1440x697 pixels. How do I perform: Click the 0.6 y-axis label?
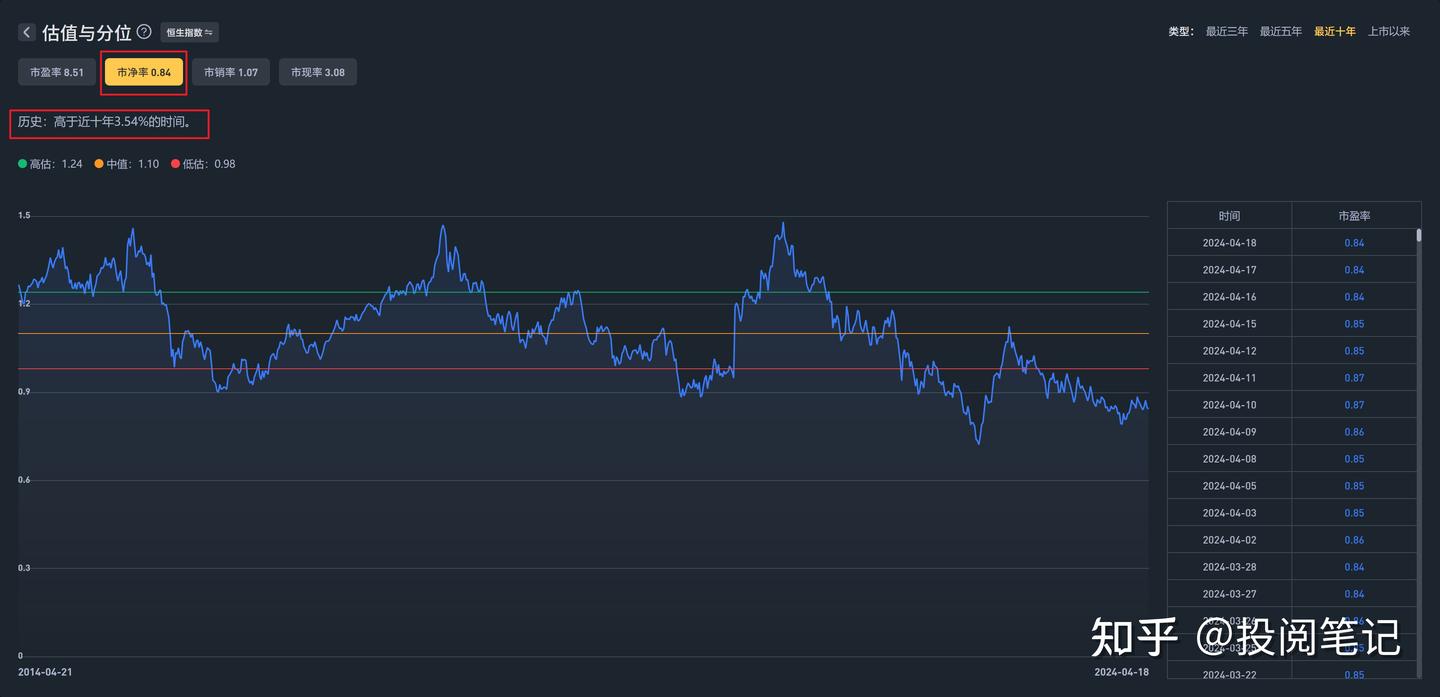[x=24, y=480]
